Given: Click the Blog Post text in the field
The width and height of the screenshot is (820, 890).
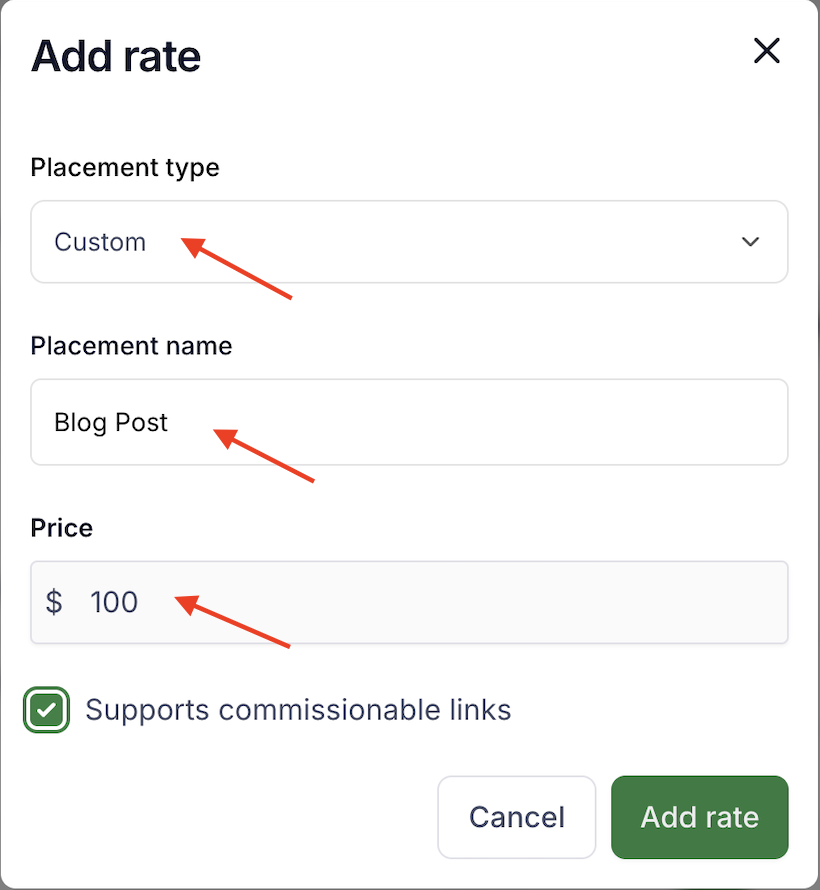Looking at the screenshot, I should pyautogui.click(x=111, y=422).
